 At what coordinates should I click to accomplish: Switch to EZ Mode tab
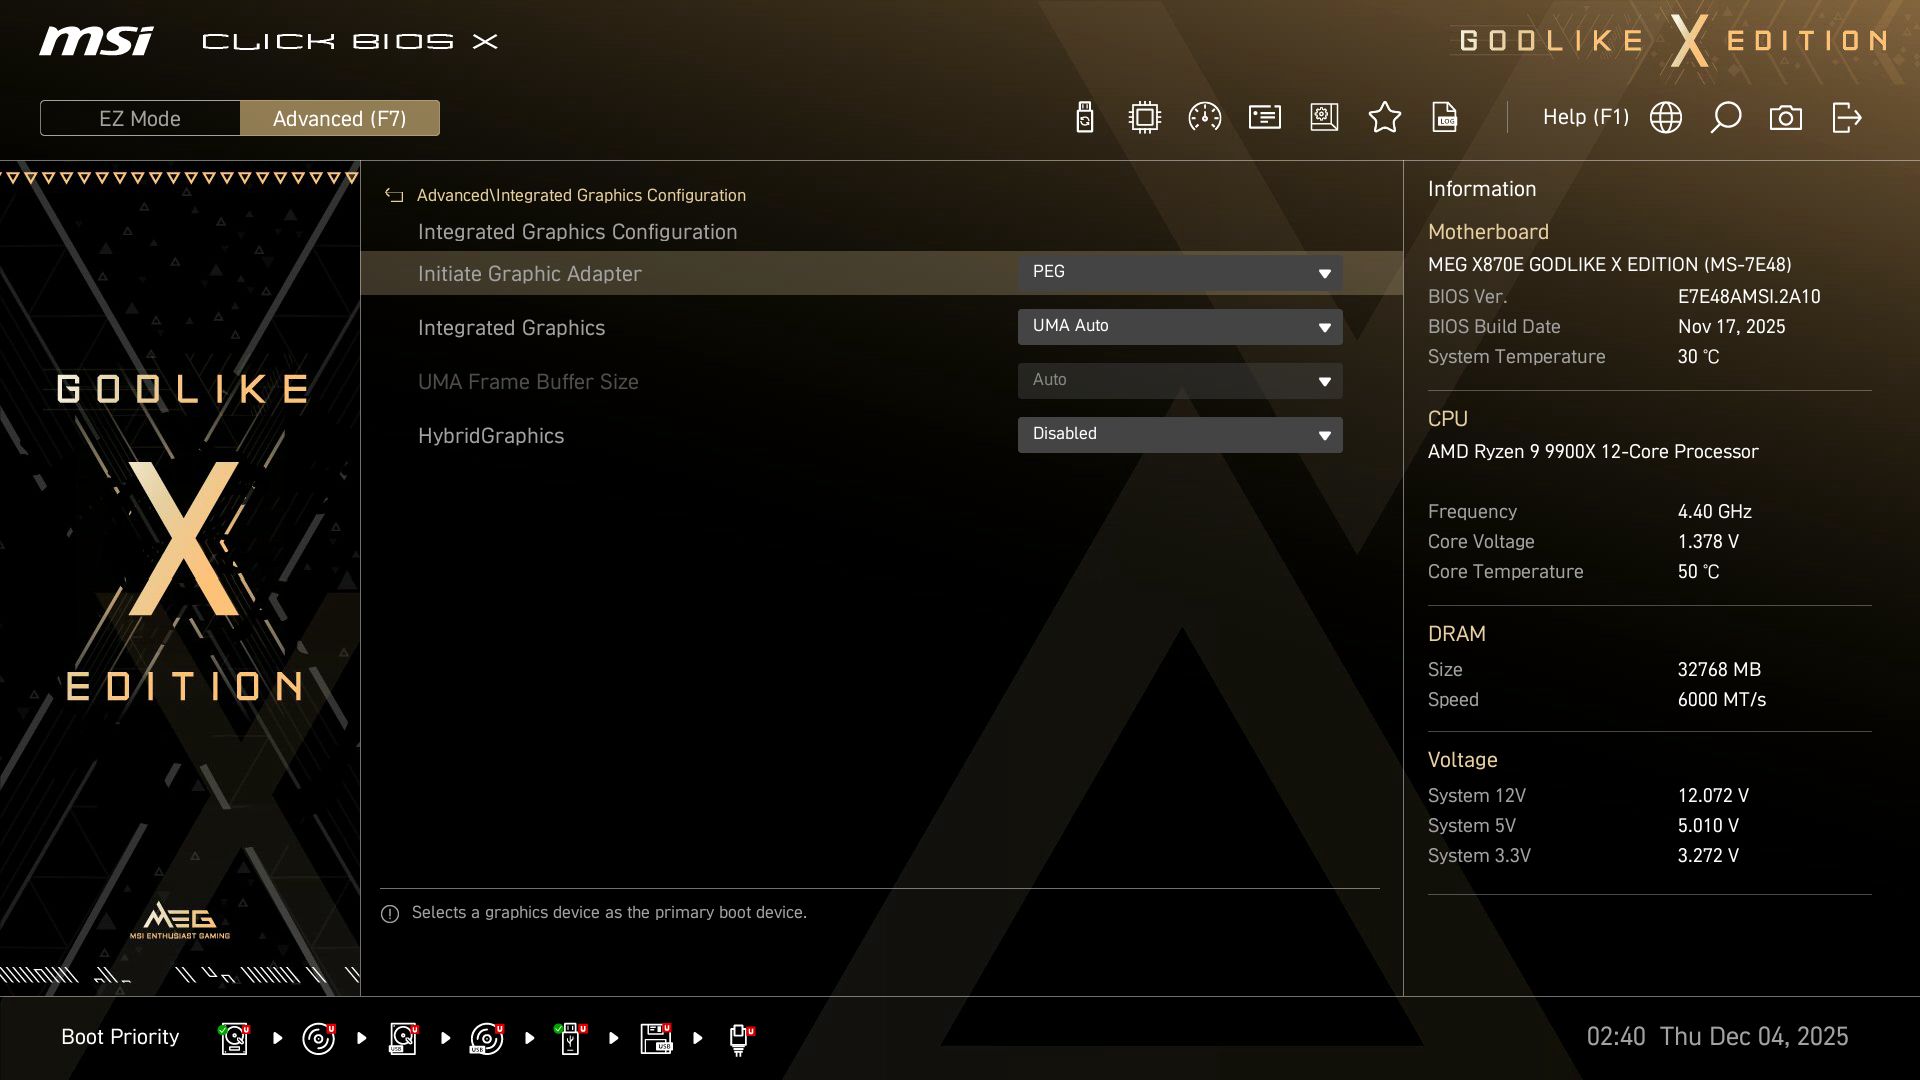(140, 117)
